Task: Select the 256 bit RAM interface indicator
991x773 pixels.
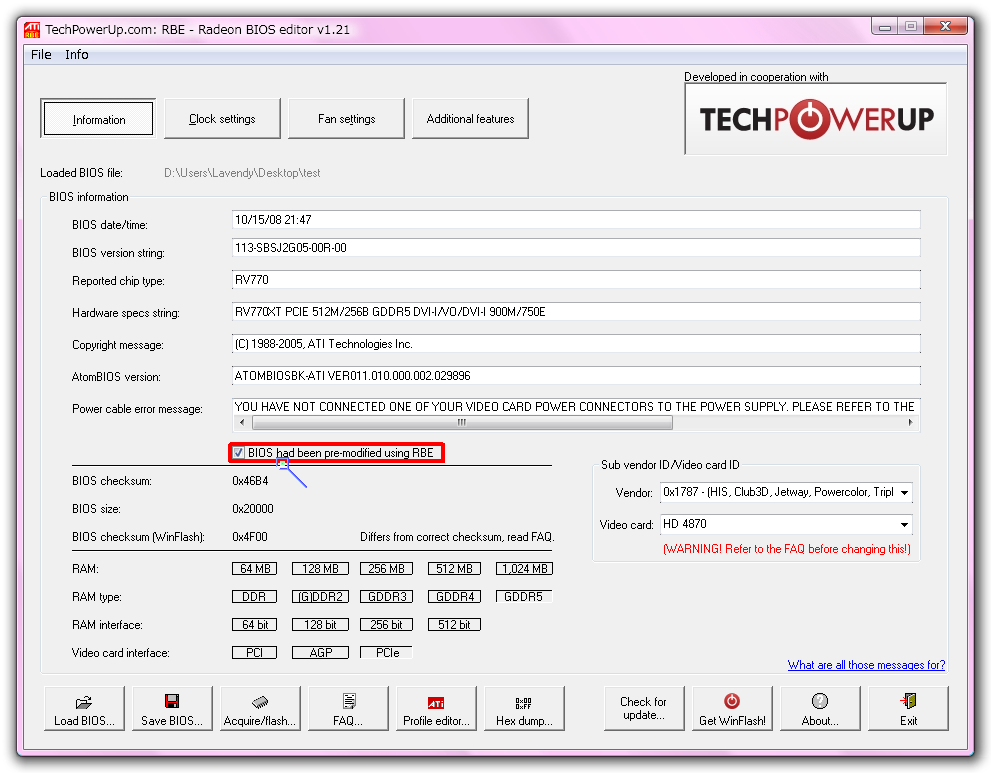Action: pyautogui.click(x=386, y=624)
